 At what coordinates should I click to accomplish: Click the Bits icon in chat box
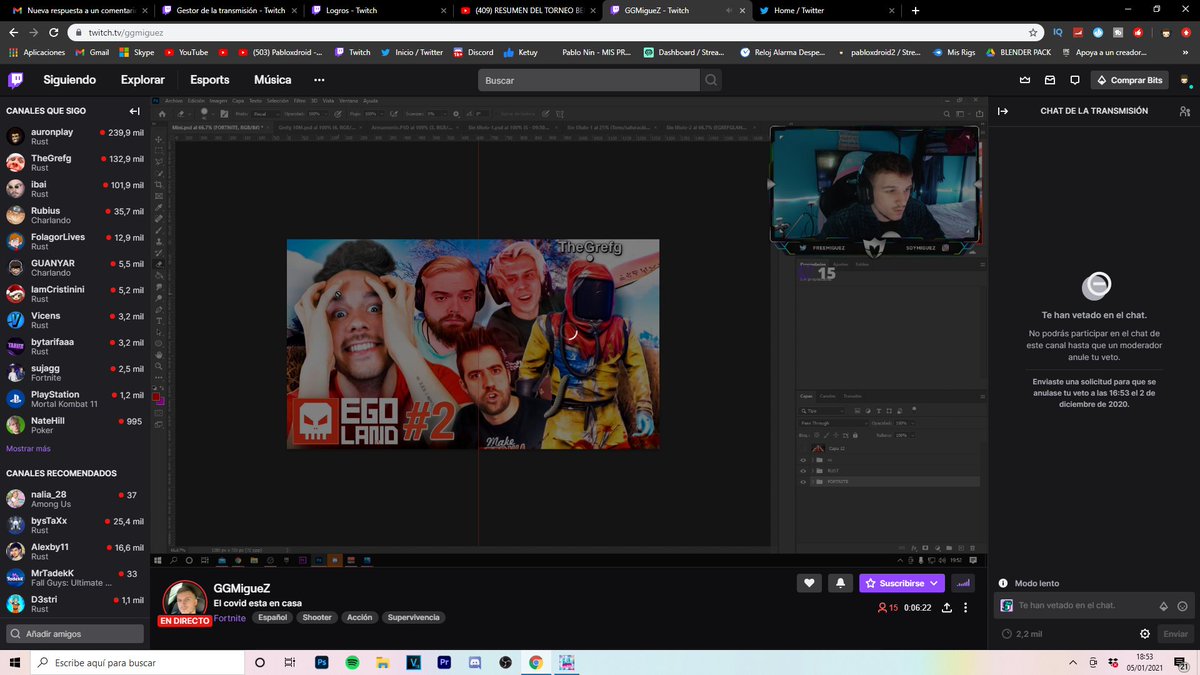1163,606
